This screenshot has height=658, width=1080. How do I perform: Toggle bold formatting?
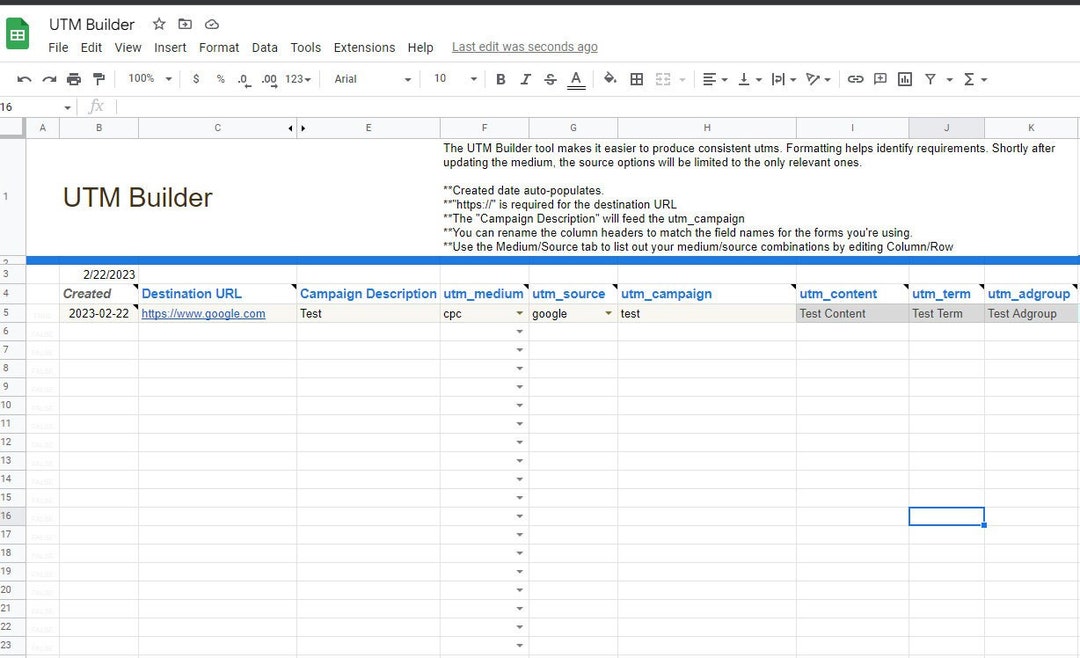500,79
